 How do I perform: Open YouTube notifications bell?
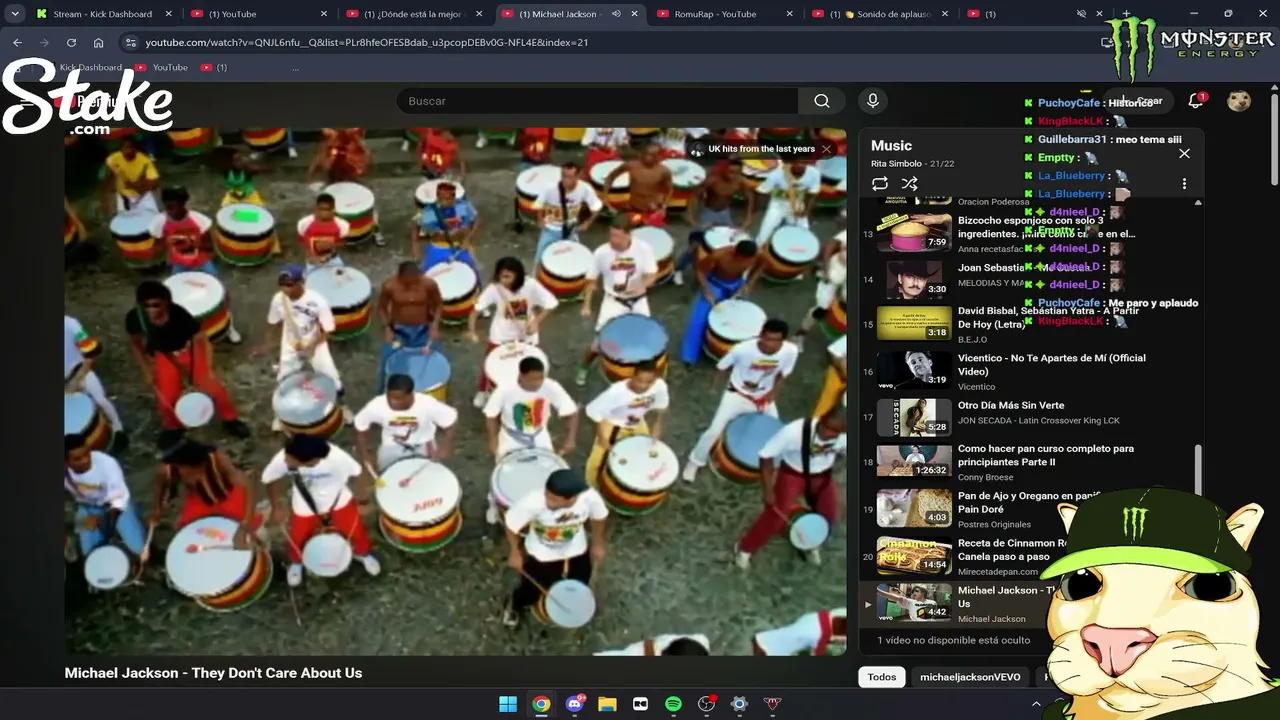point(1196,101)
